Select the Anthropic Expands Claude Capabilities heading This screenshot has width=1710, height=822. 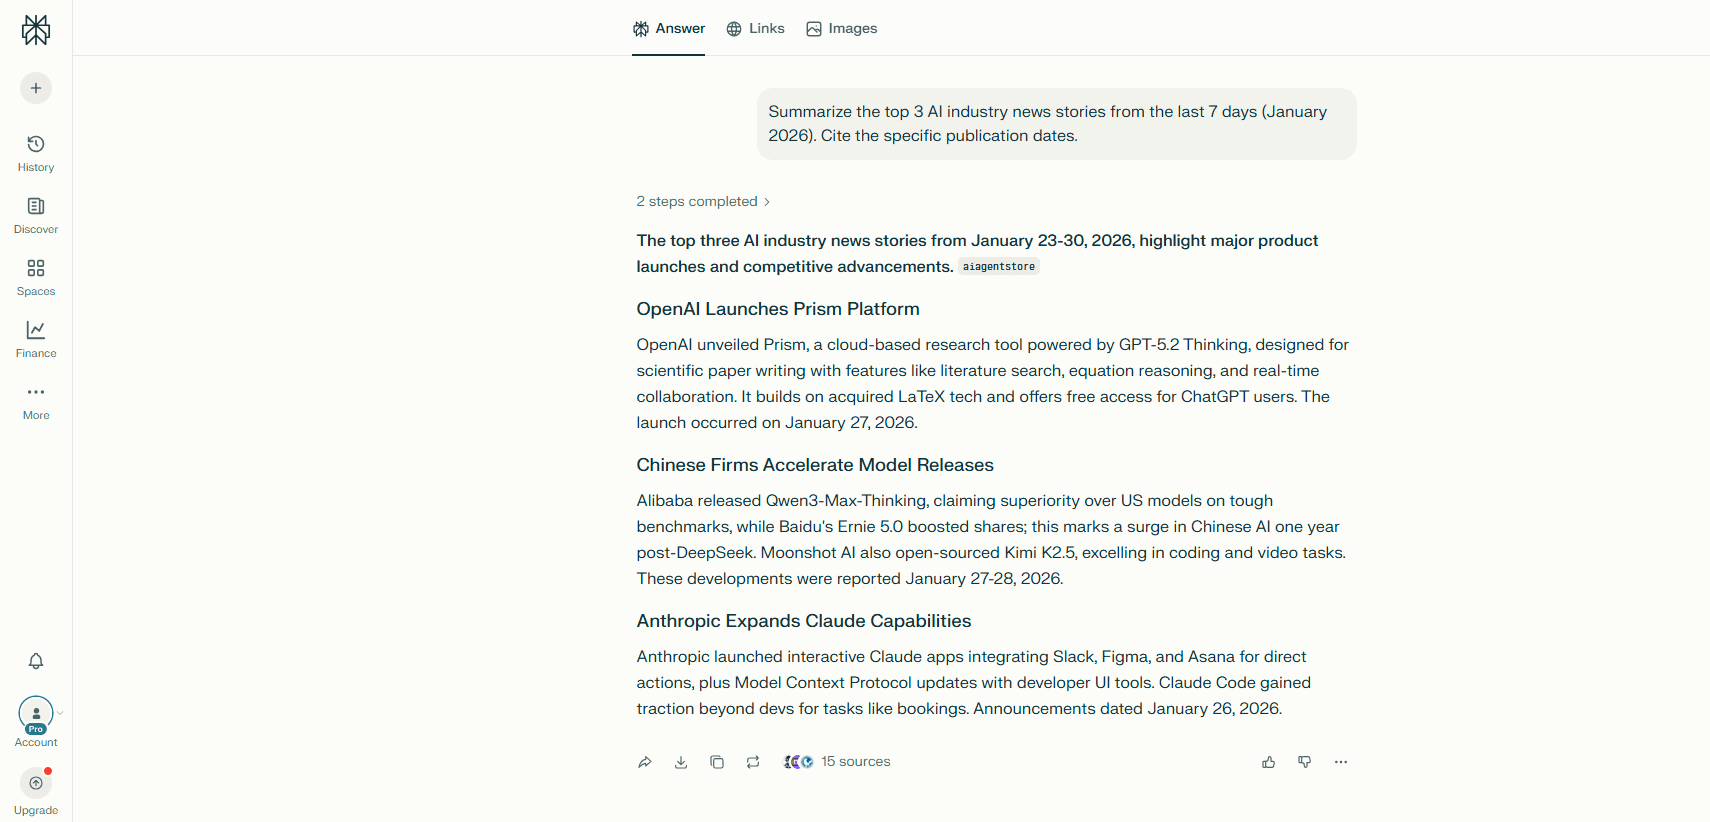pyautogui.click(x=804, y=621)
